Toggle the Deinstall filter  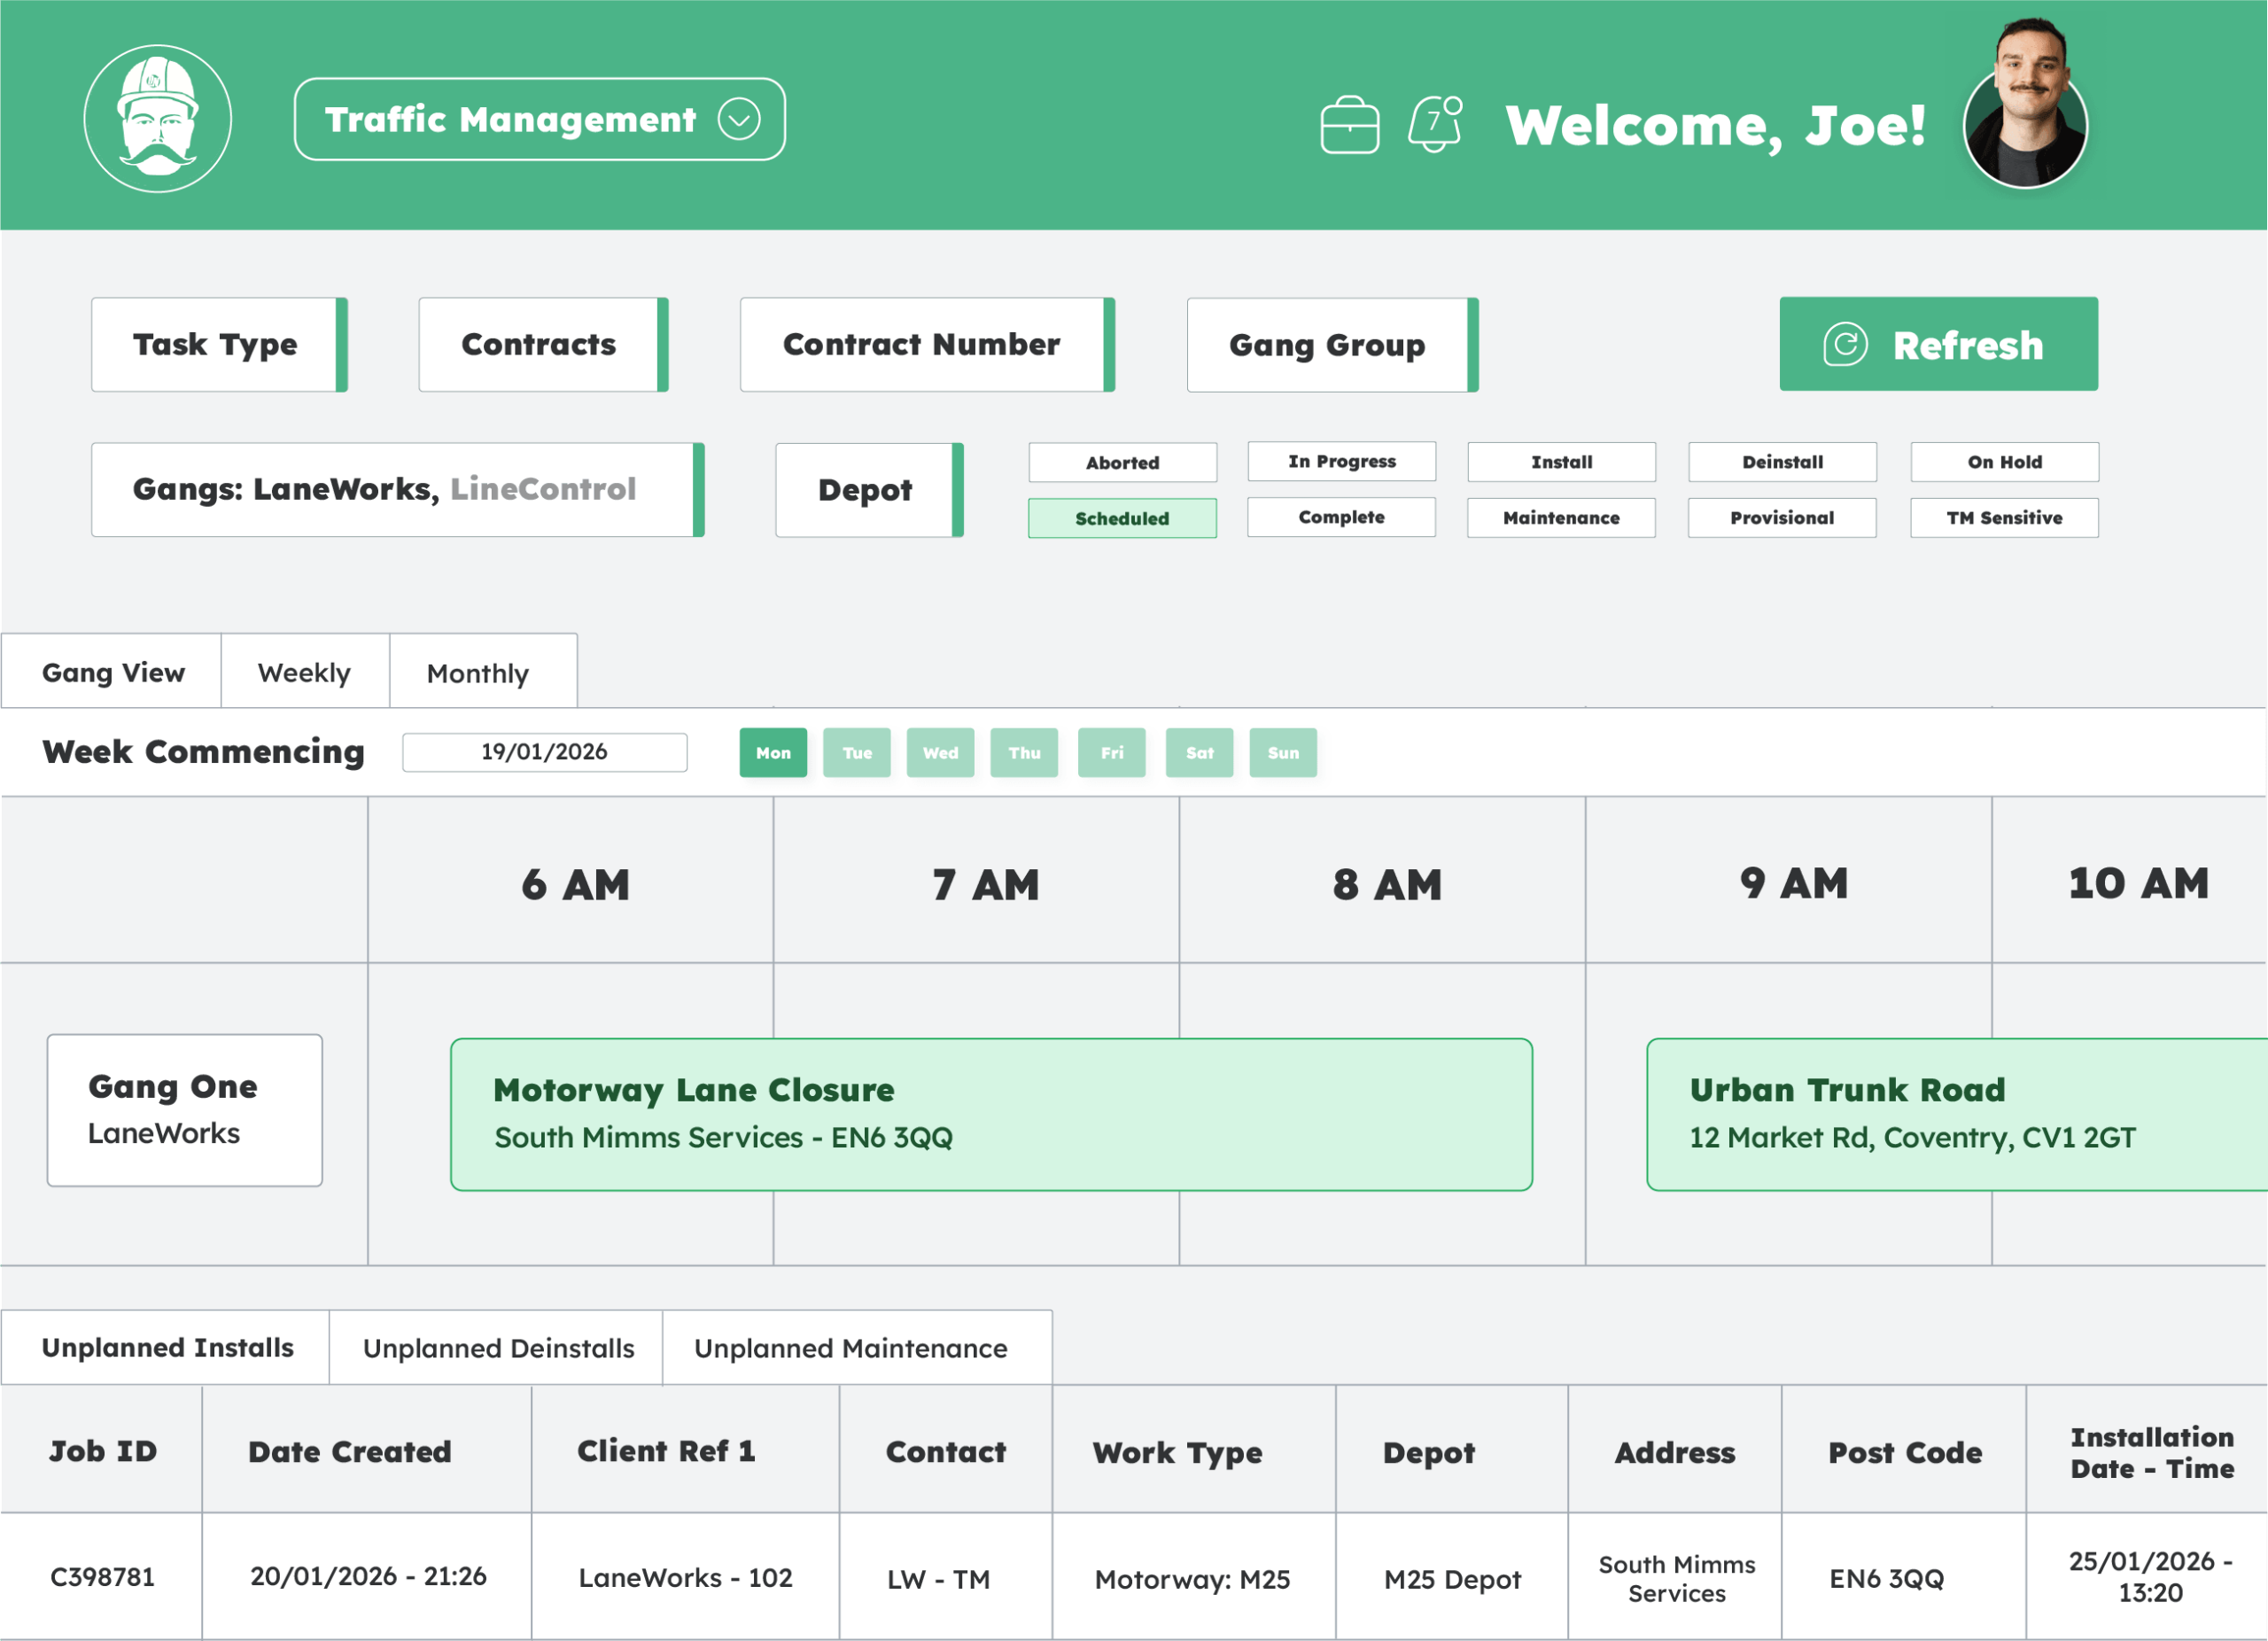[x=1782, y=462]
